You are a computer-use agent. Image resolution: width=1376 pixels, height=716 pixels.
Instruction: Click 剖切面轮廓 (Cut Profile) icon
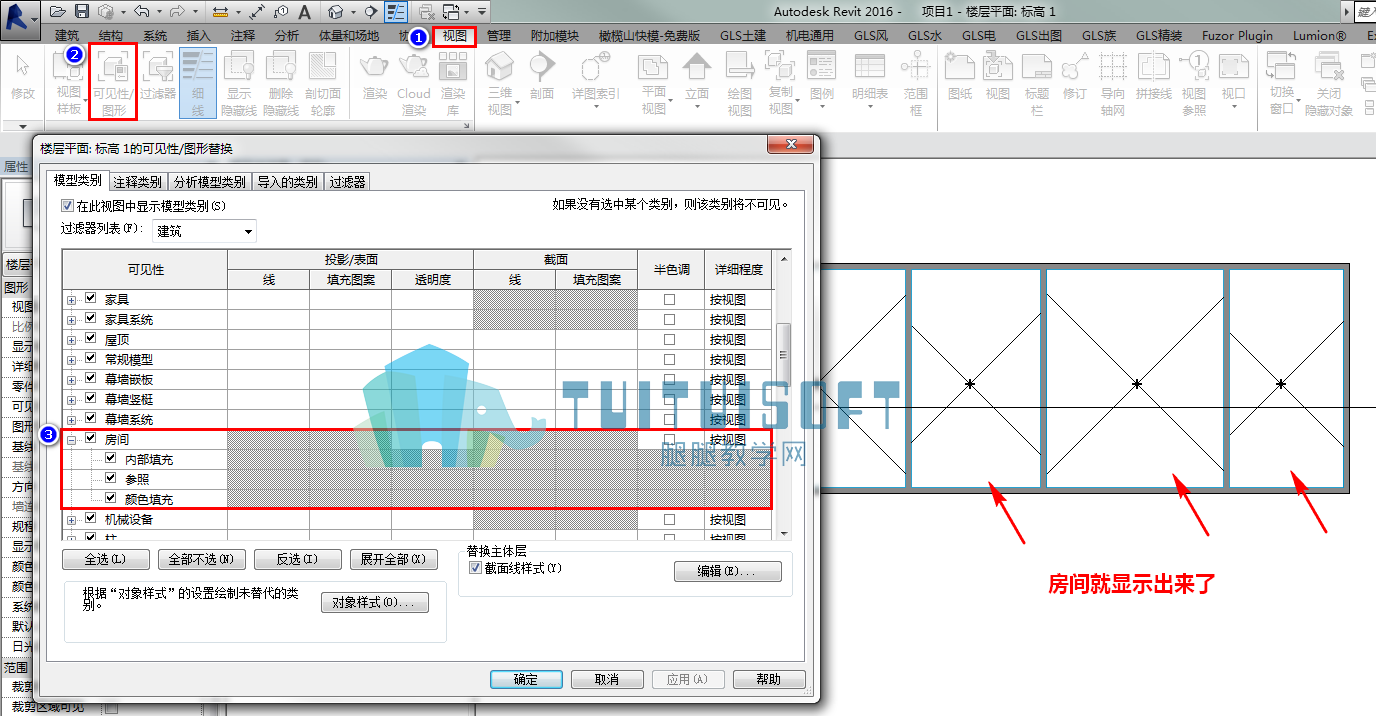pos(322,84)
